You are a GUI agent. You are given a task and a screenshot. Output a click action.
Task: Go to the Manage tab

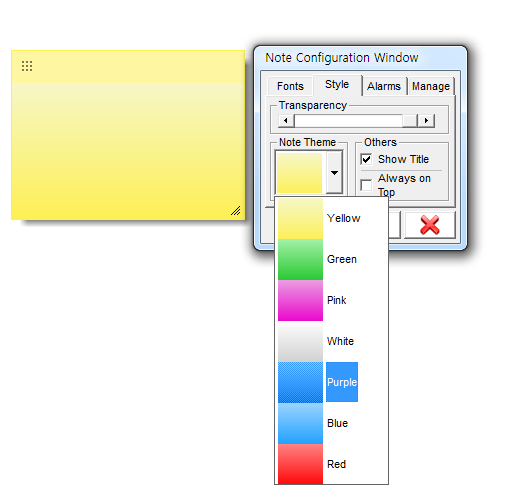point(431,86)
